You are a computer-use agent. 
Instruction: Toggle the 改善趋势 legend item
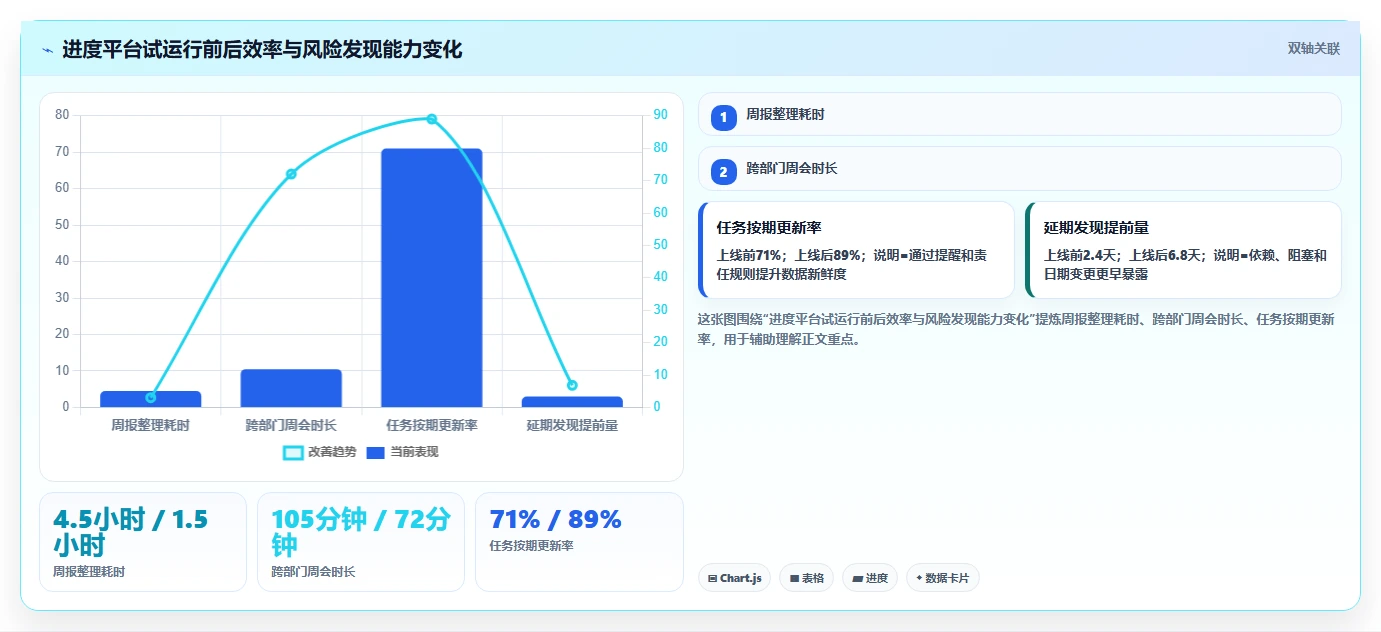320,452
